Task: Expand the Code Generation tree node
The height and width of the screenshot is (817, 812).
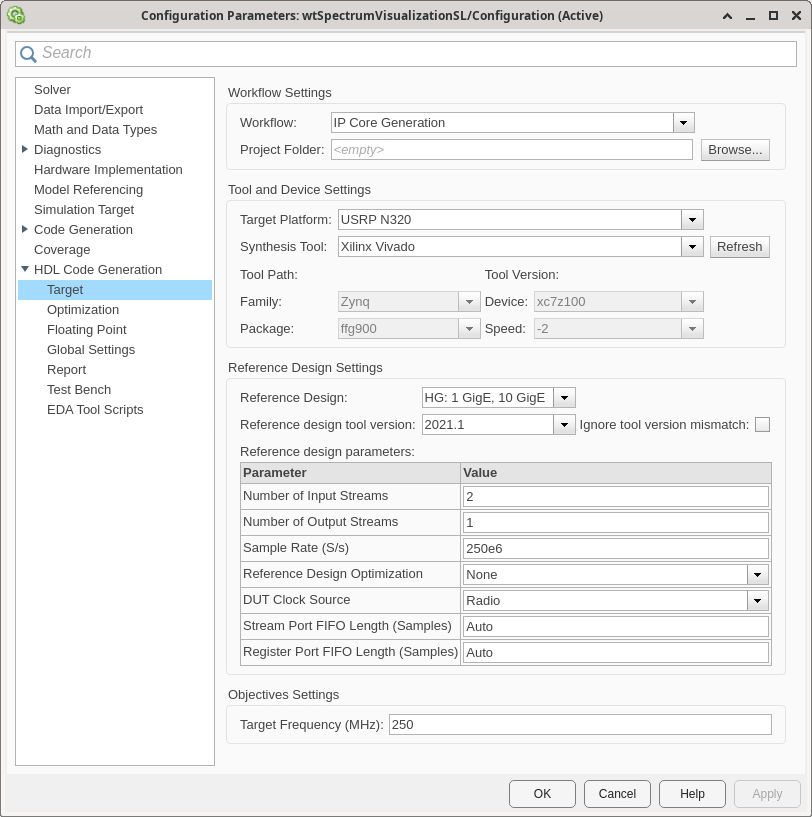Action: 26,229
